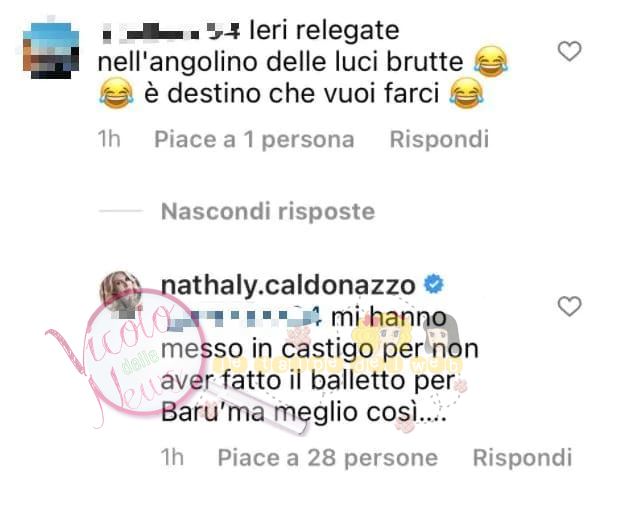This screenshot has height=519, width=617.
Task: Select the laughing emoji after 'vuoi farci'
Action: tap(467, 93)
